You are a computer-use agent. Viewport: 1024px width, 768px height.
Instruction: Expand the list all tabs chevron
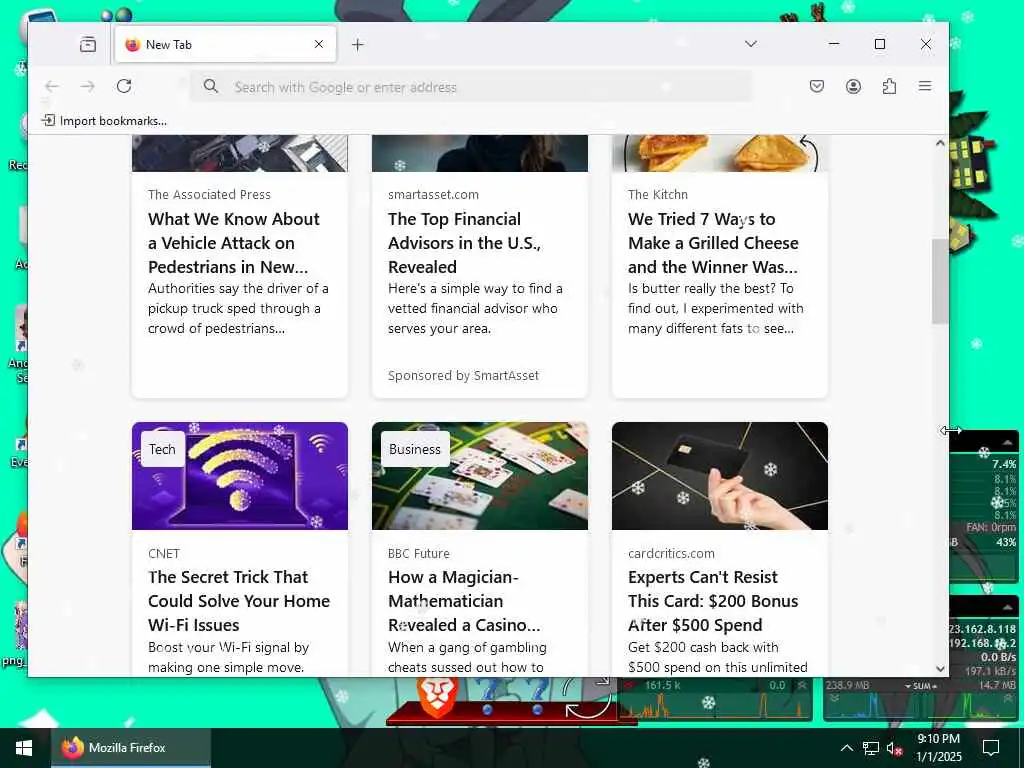point(751,44)
